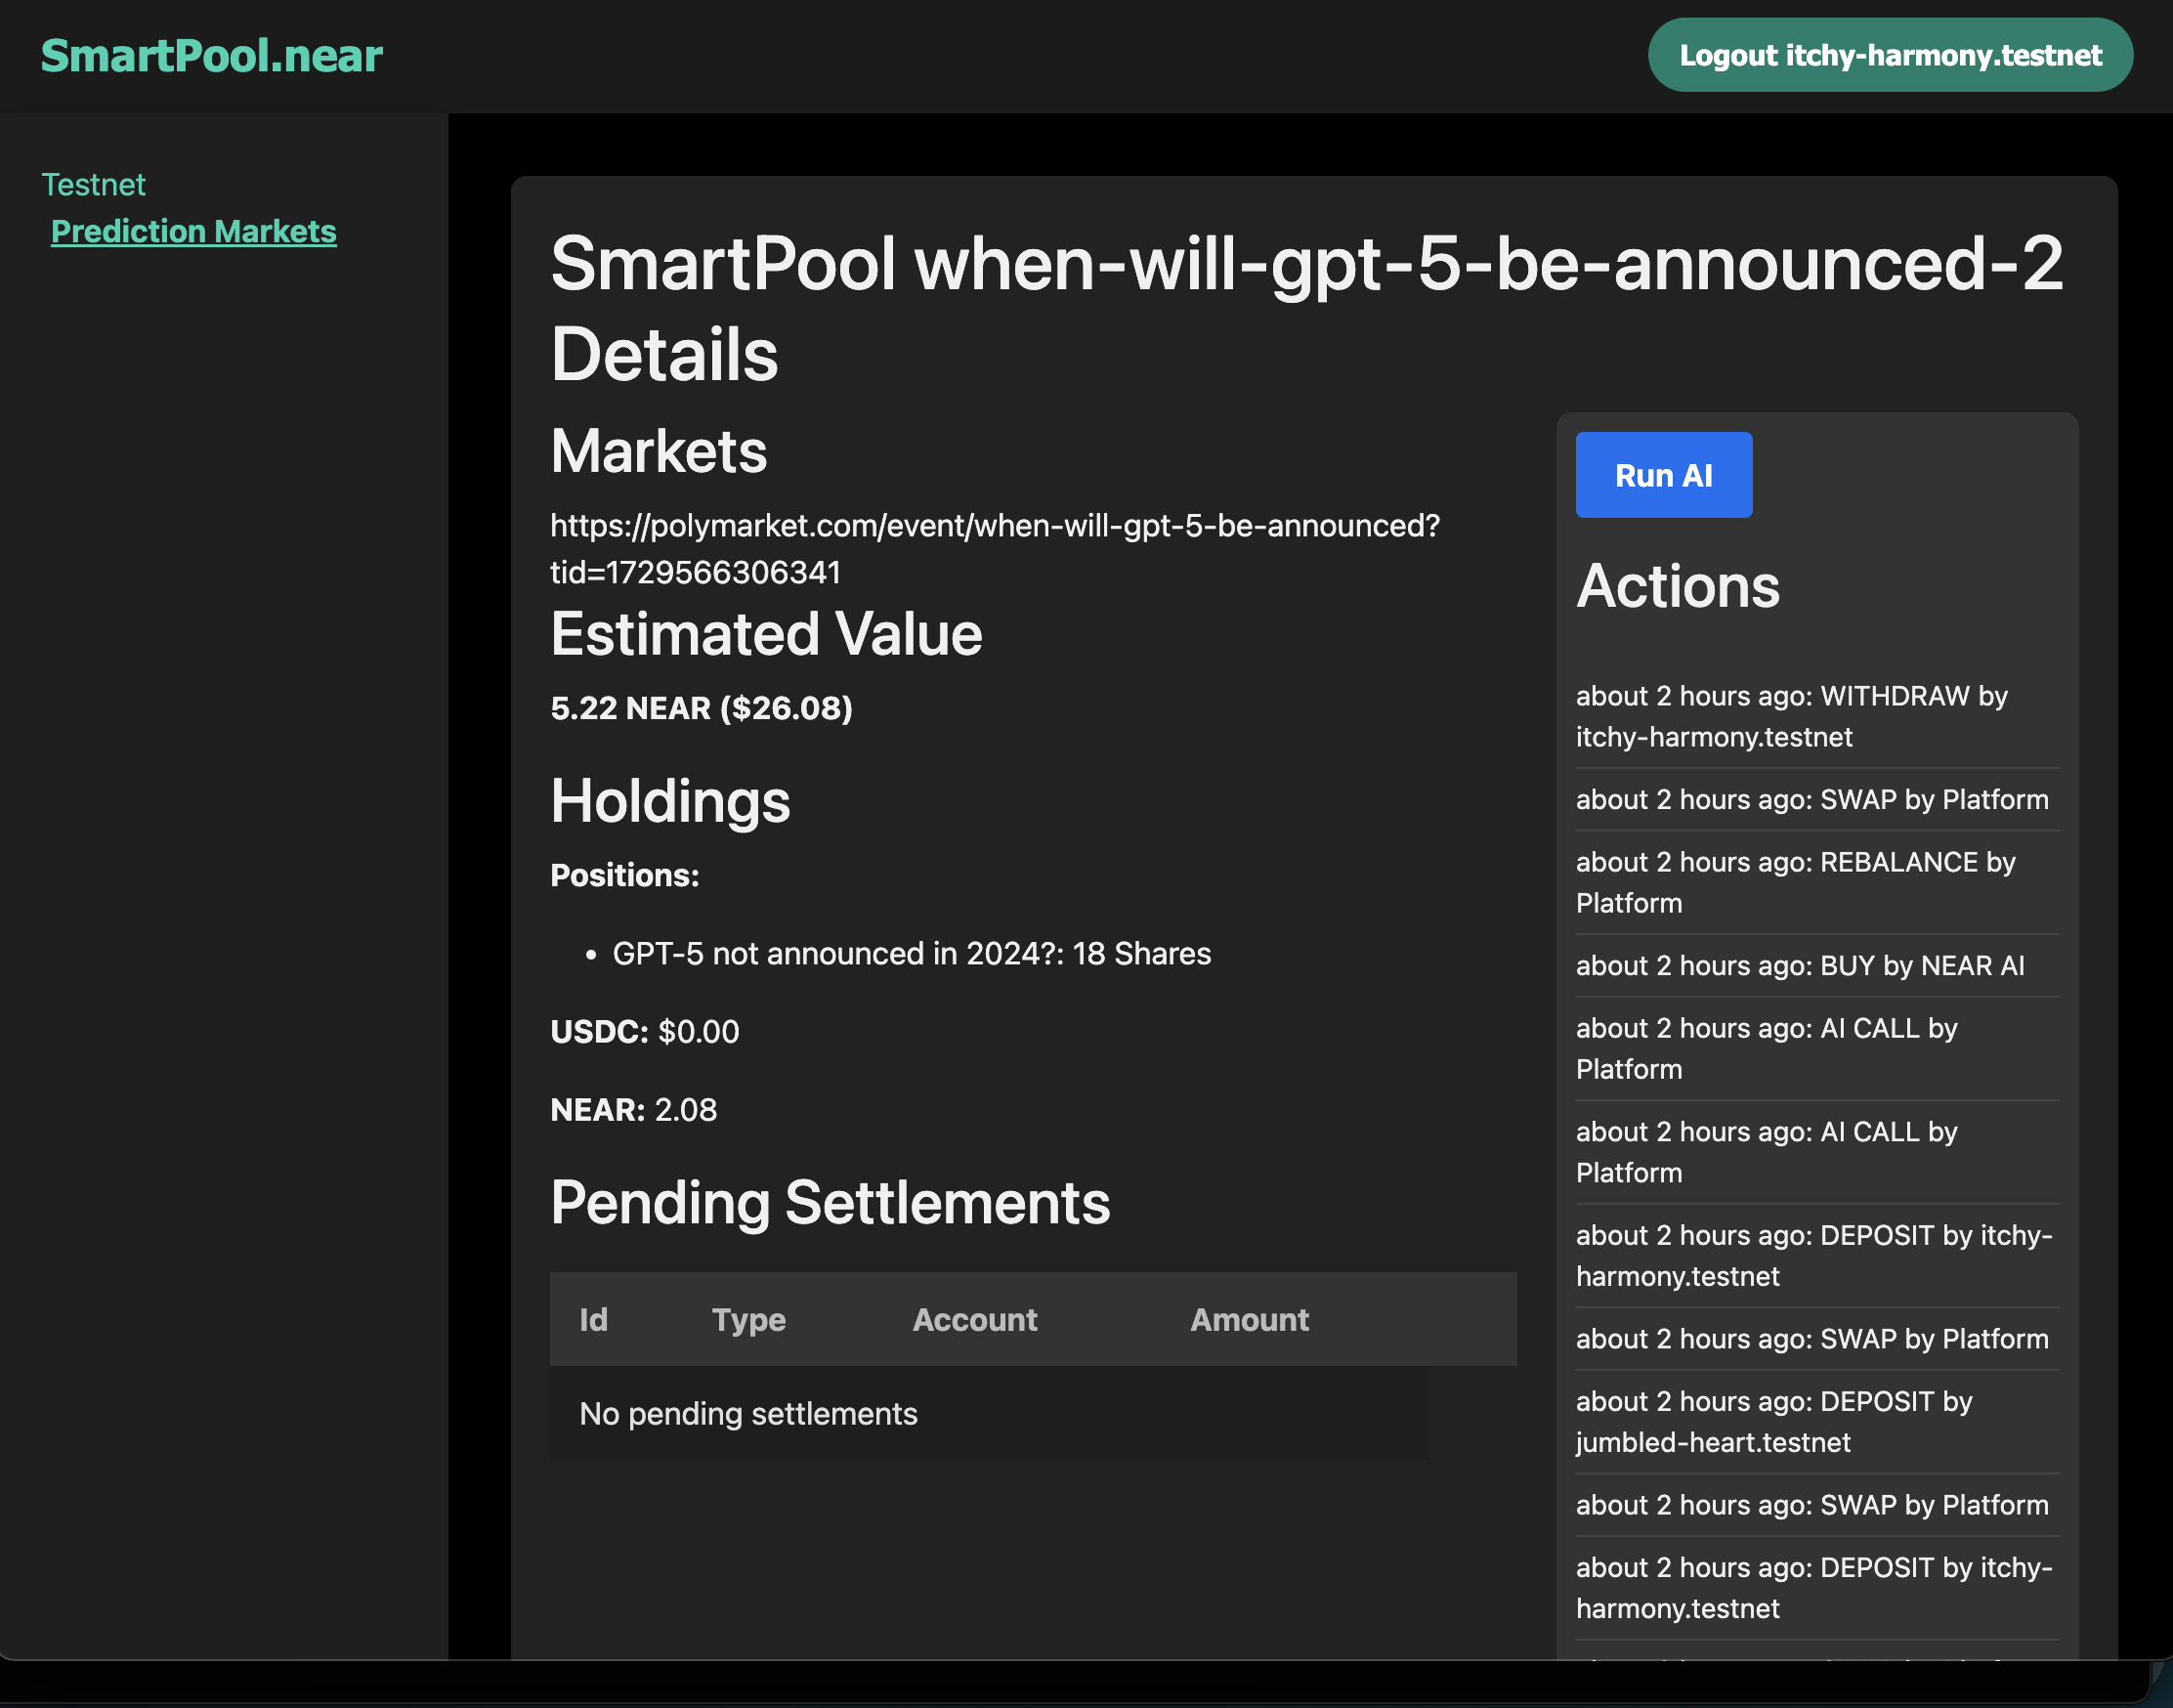2173x1708 pixels.
Task: Click the No pending settlements row
Action: (x=748, y=1413)
